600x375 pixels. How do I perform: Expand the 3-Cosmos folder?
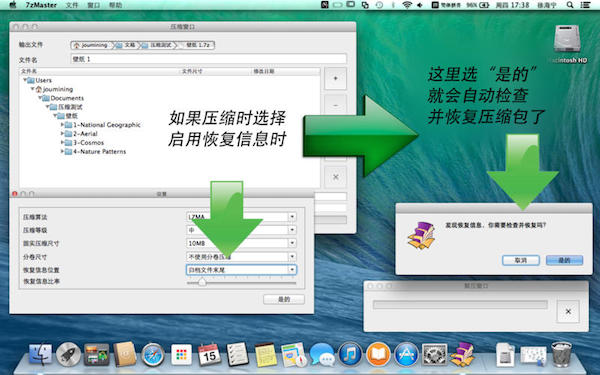[62, 142]
